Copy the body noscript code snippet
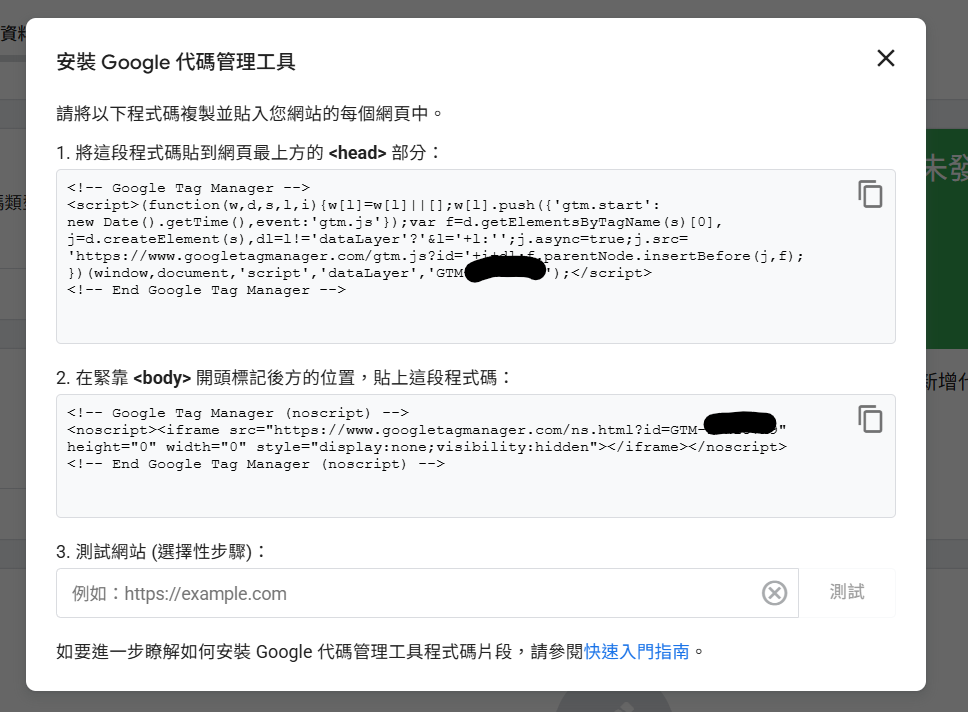Image resolution: width=968 pixels, height=712 pixels. tap(870, 419)
